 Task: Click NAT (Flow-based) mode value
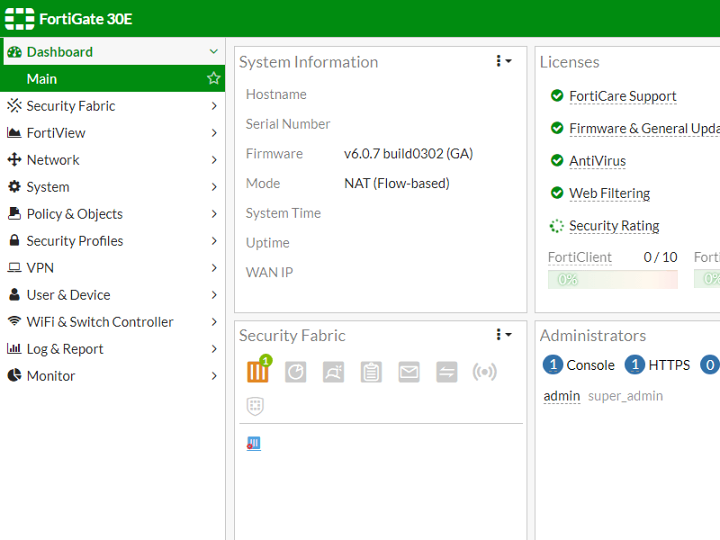click(x=397, y=183)
